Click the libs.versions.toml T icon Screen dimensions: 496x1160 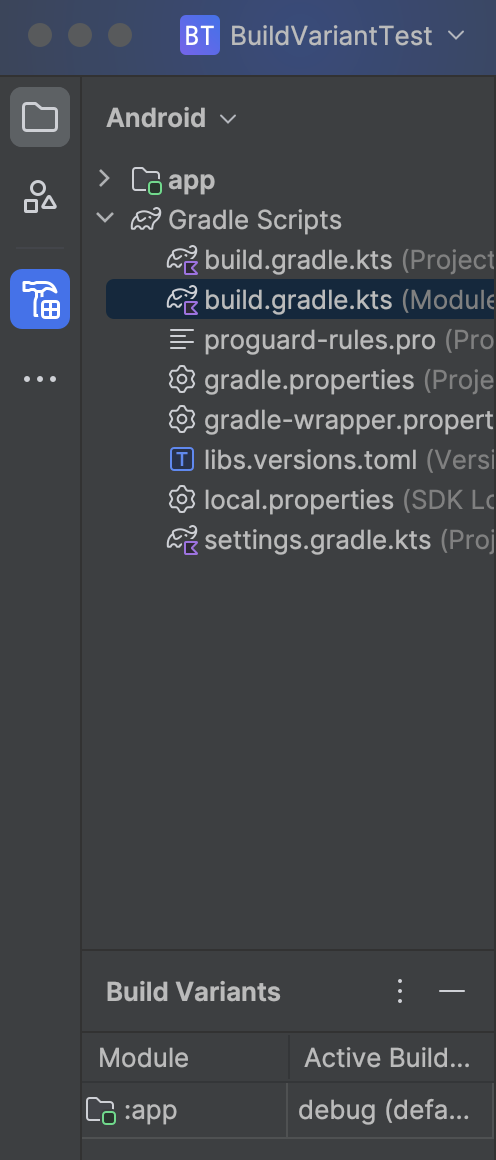(x=181, y=459)
